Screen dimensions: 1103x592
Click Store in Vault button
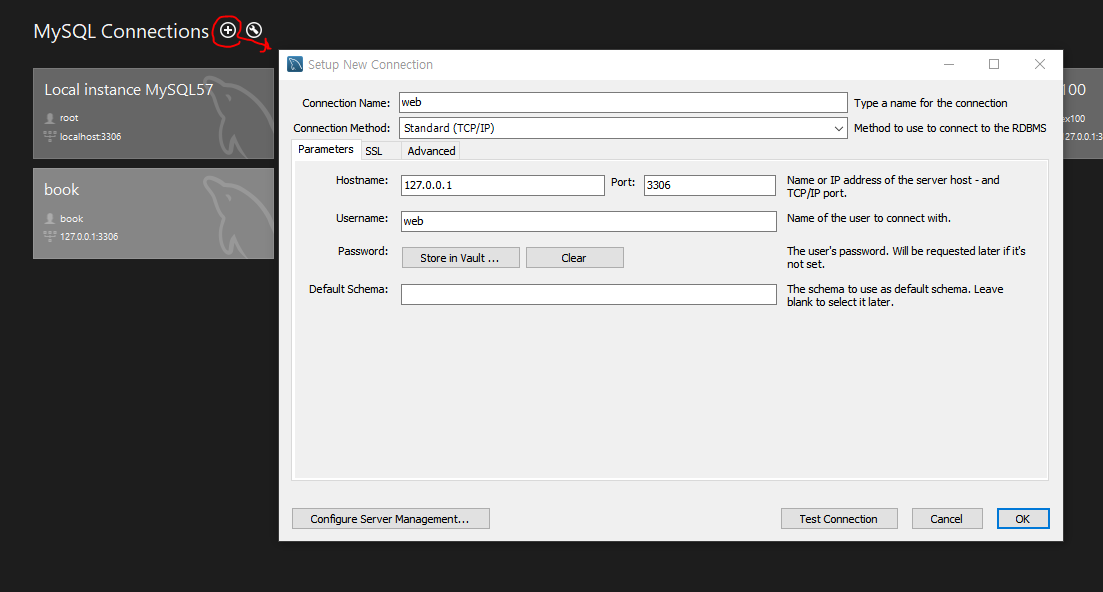click(x=460, y=258)
